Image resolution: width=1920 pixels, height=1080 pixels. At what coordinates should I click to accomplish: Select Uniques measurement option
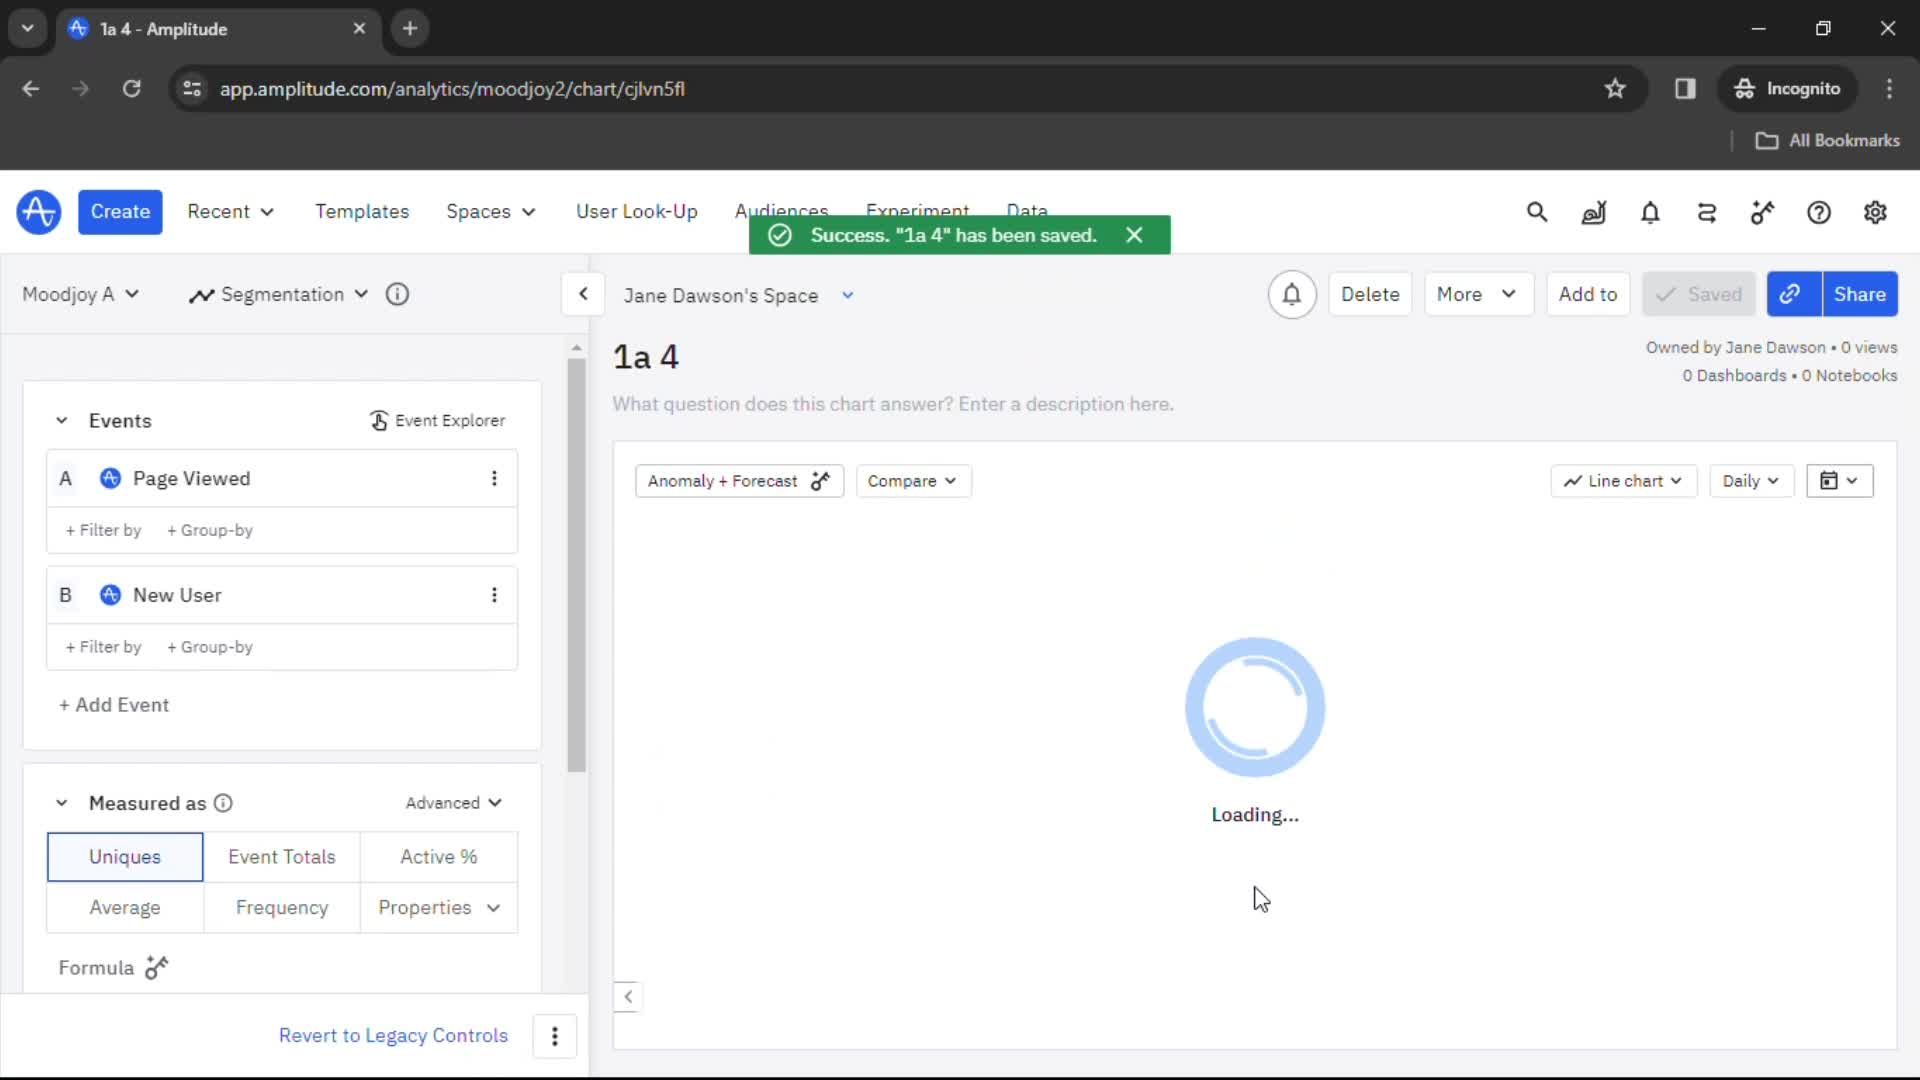pos(124,856)
